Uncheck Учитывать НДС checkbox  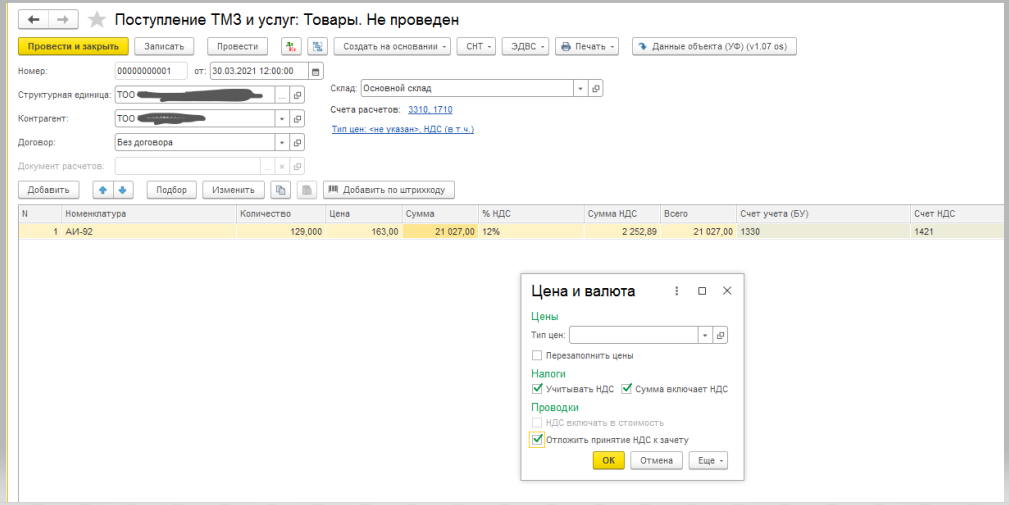pos(537,389)
